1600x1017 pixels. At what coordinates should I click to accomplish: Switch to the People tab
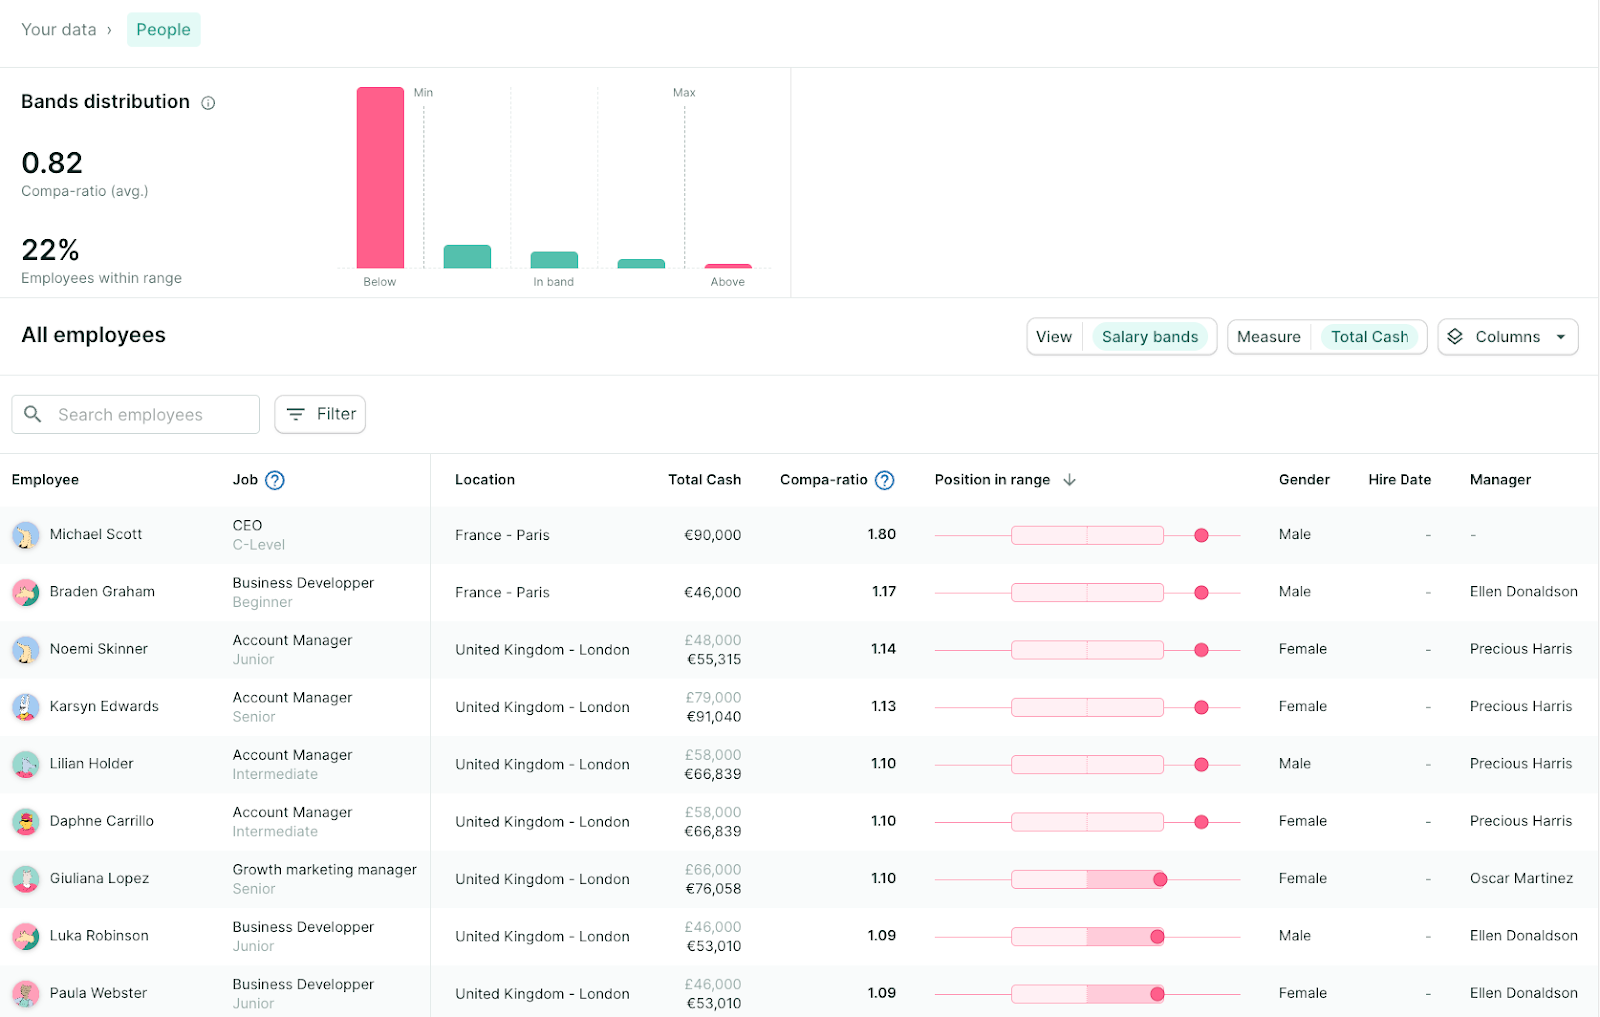coord(163,29)
